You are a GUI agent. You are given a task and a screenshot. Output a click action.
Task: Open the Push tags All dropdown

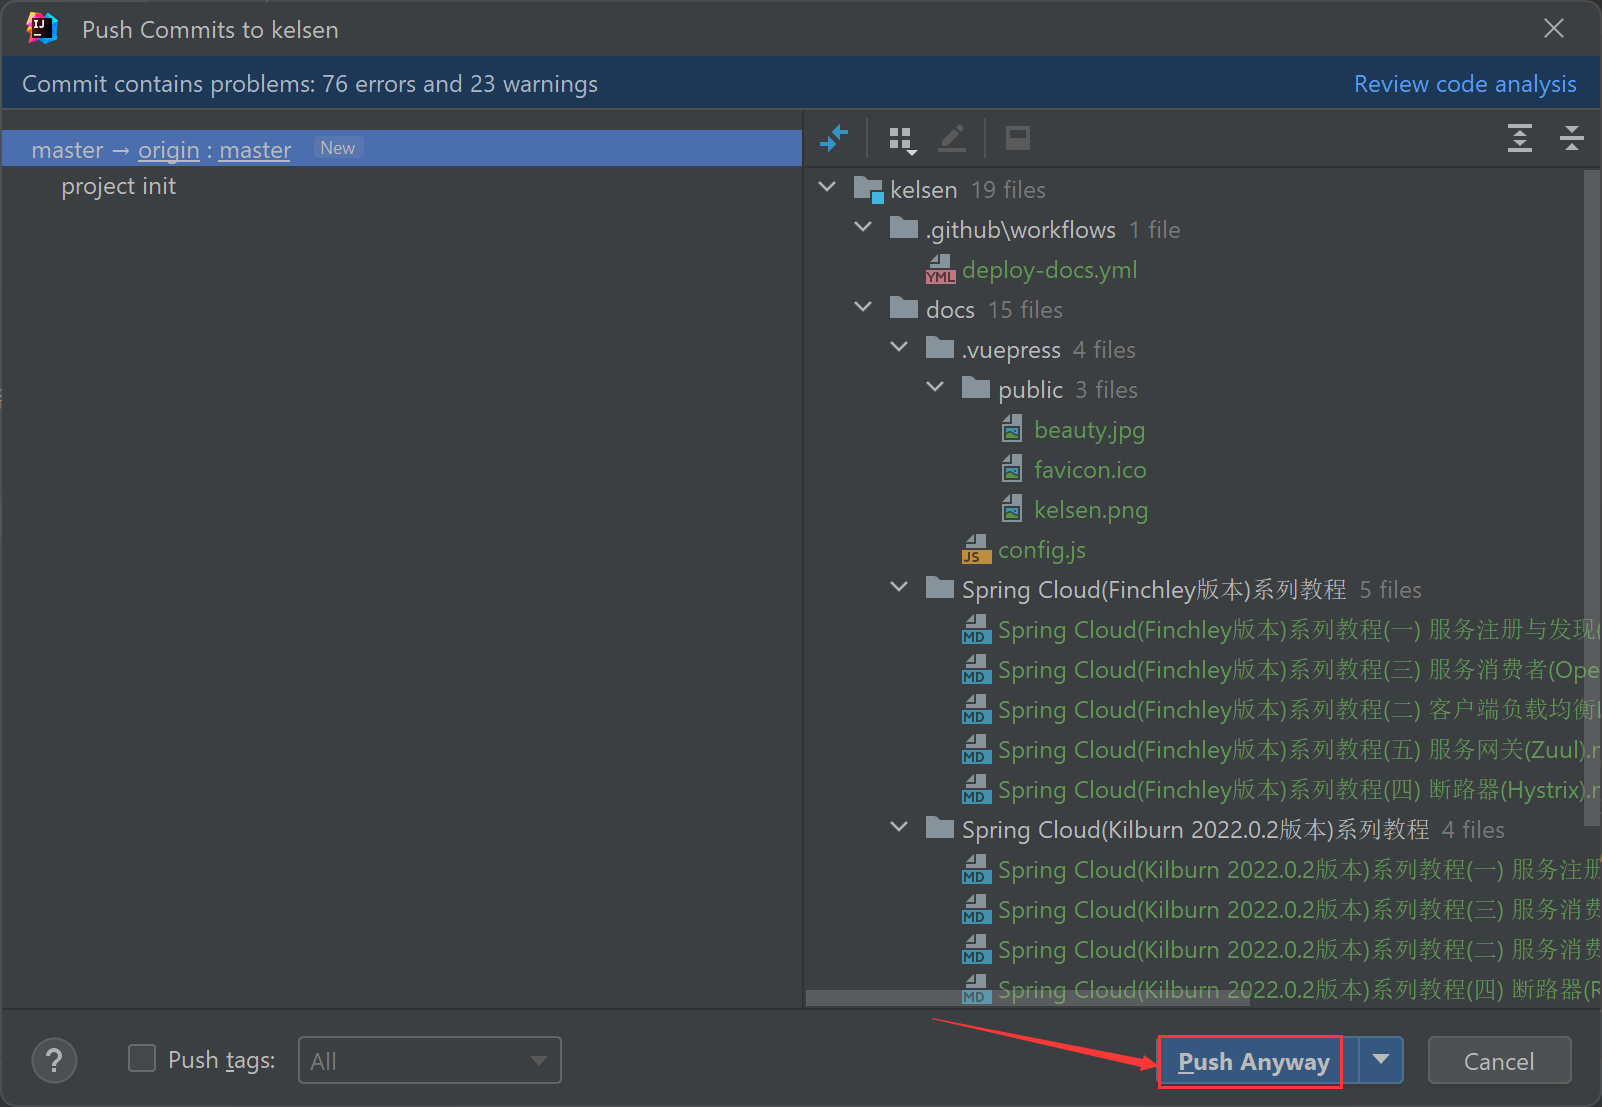[x=429, y=1061]
